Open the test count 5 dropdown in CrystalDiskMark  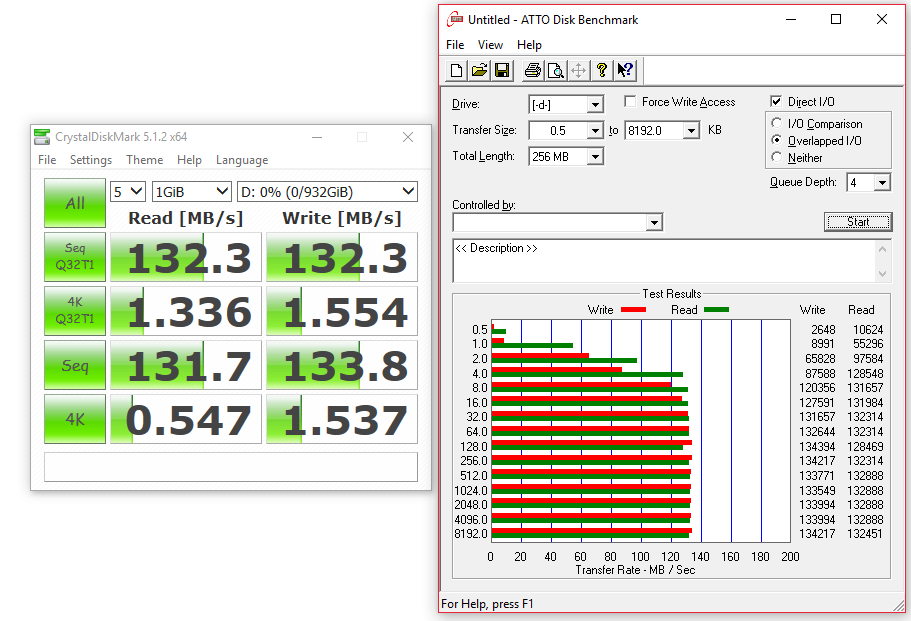pyautogui.click(x=127, y=192)
